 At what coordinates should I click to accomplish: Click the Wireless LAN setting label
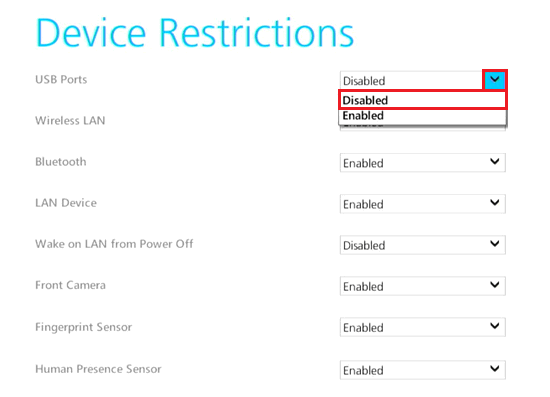pos(70,121)
